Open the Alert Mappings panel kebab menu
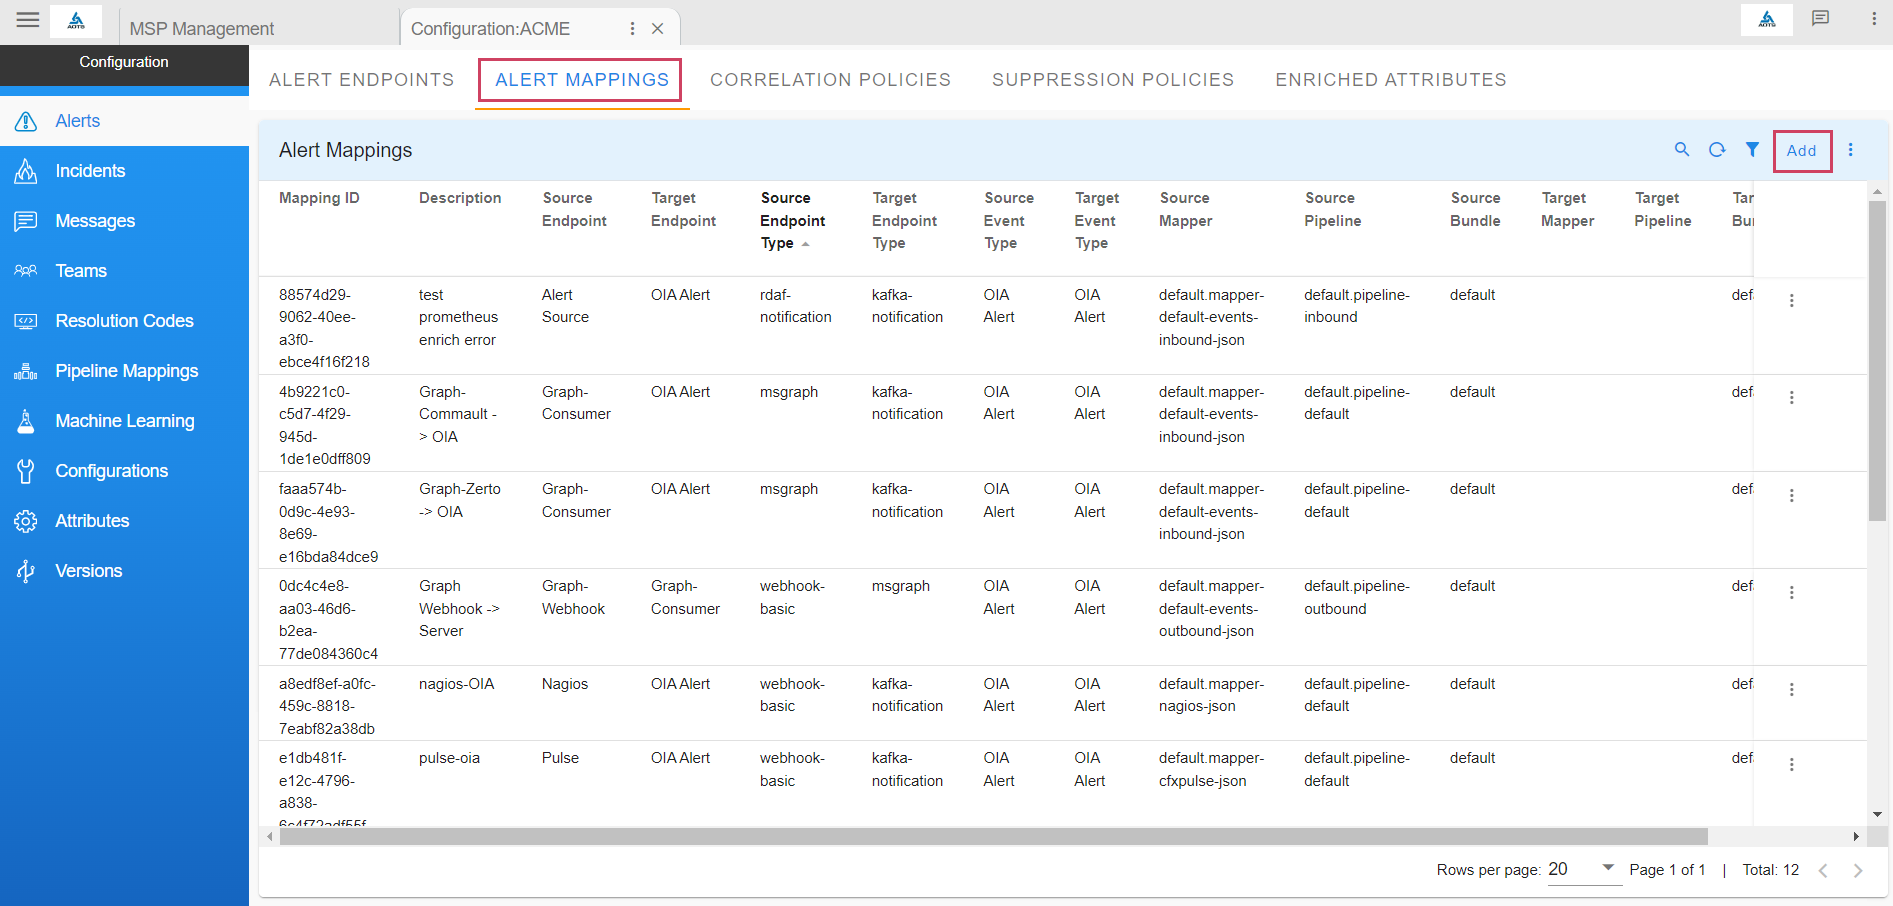This screenshot has width=1893, height=906. click(1851, 150)
